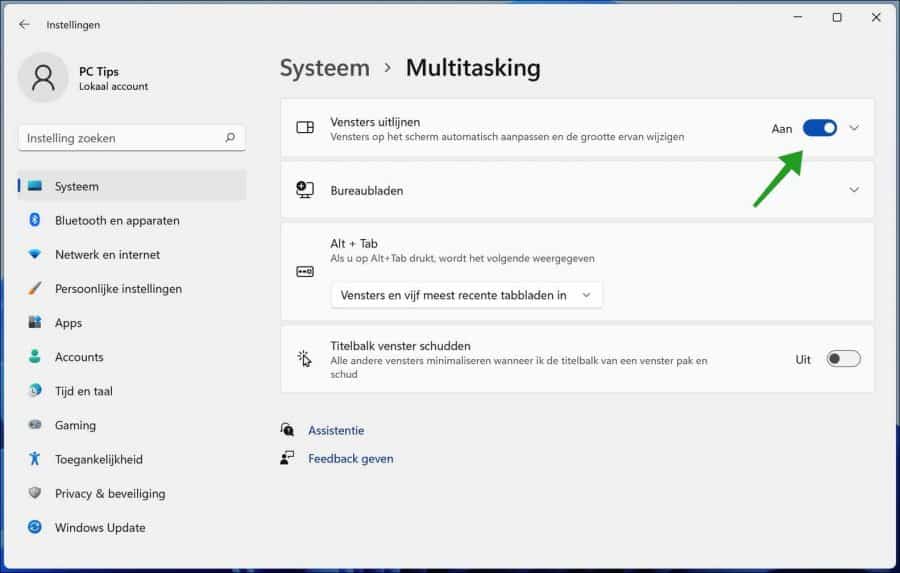Click the Titelbalk venster schudden cursor icon

pyautogui.click(x=304, y=359)
